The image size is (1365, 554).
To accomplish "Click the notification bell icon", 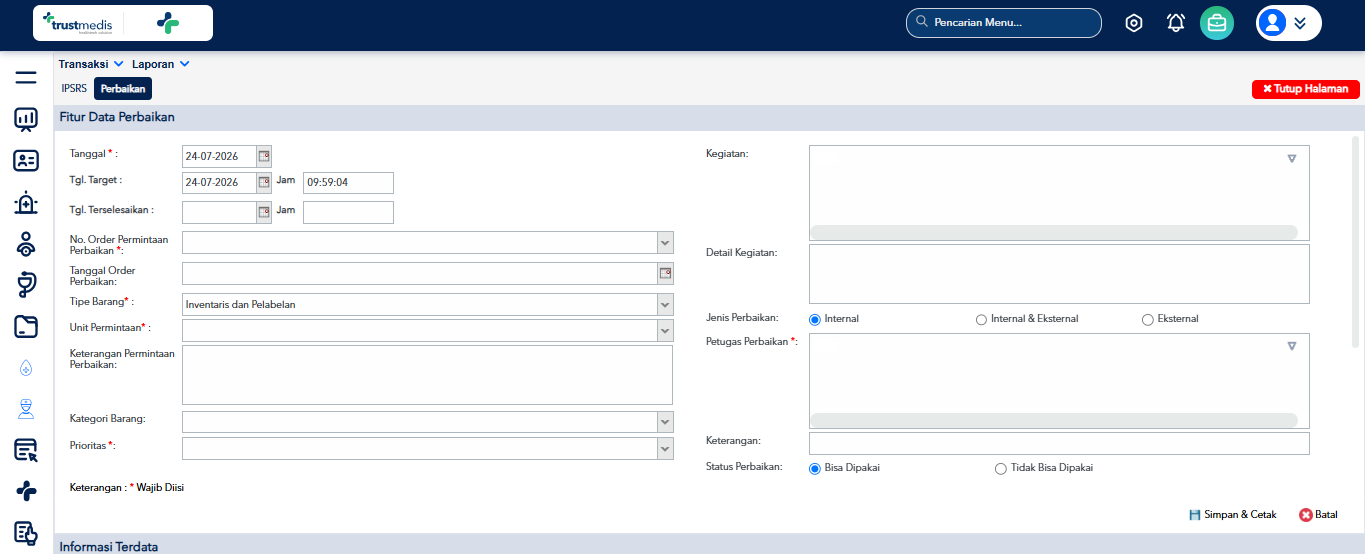I will (1176, 23).
